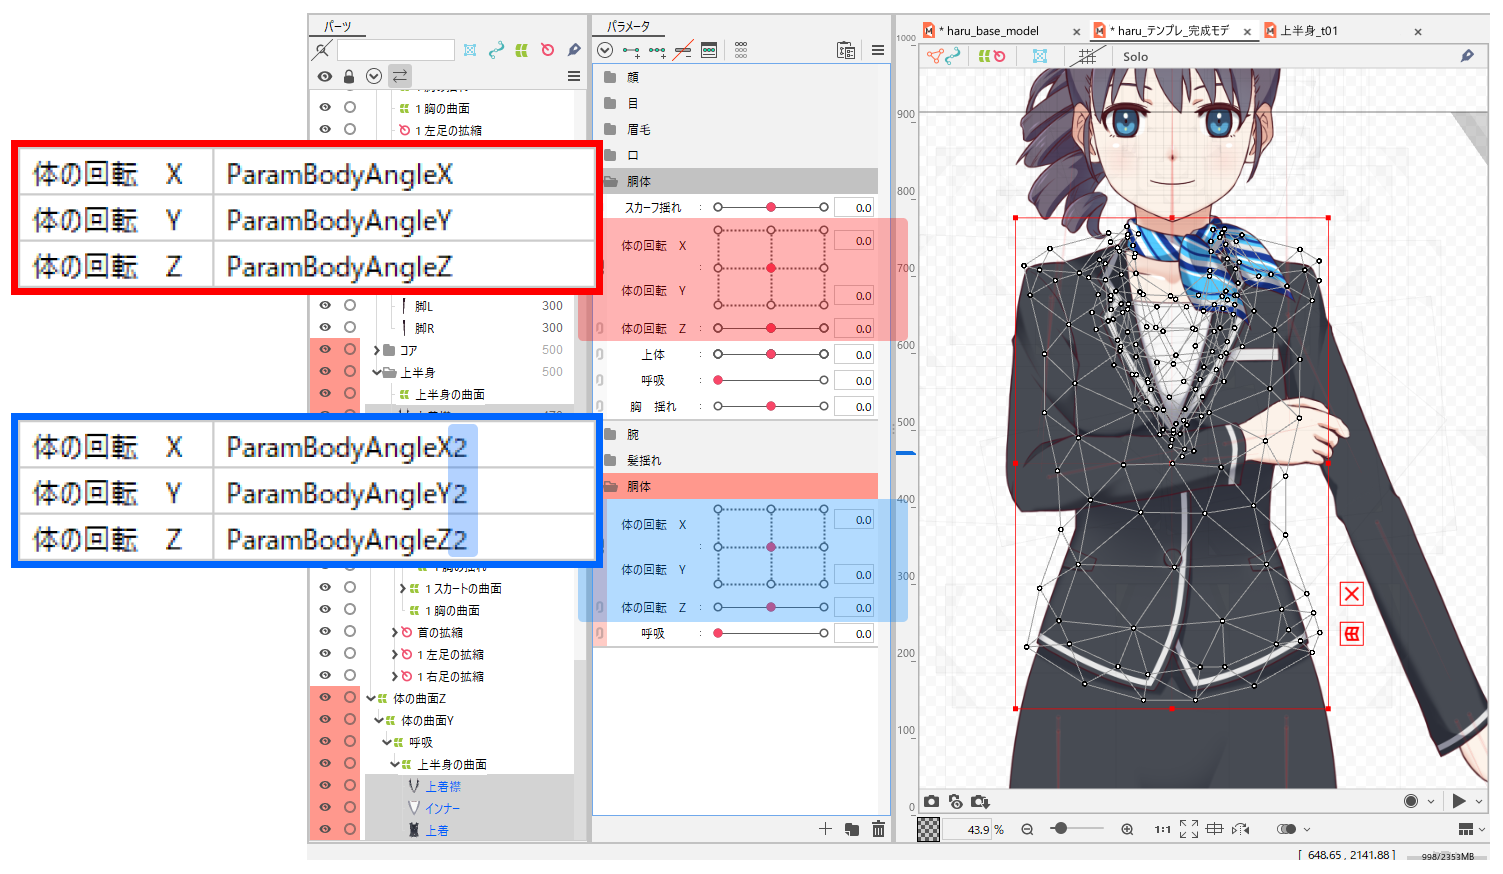This screenshot has height=874, width=1503.
Task: Click the snapshot camera icon below canvas
Action: pyautogui.click(x=932, y=801)
